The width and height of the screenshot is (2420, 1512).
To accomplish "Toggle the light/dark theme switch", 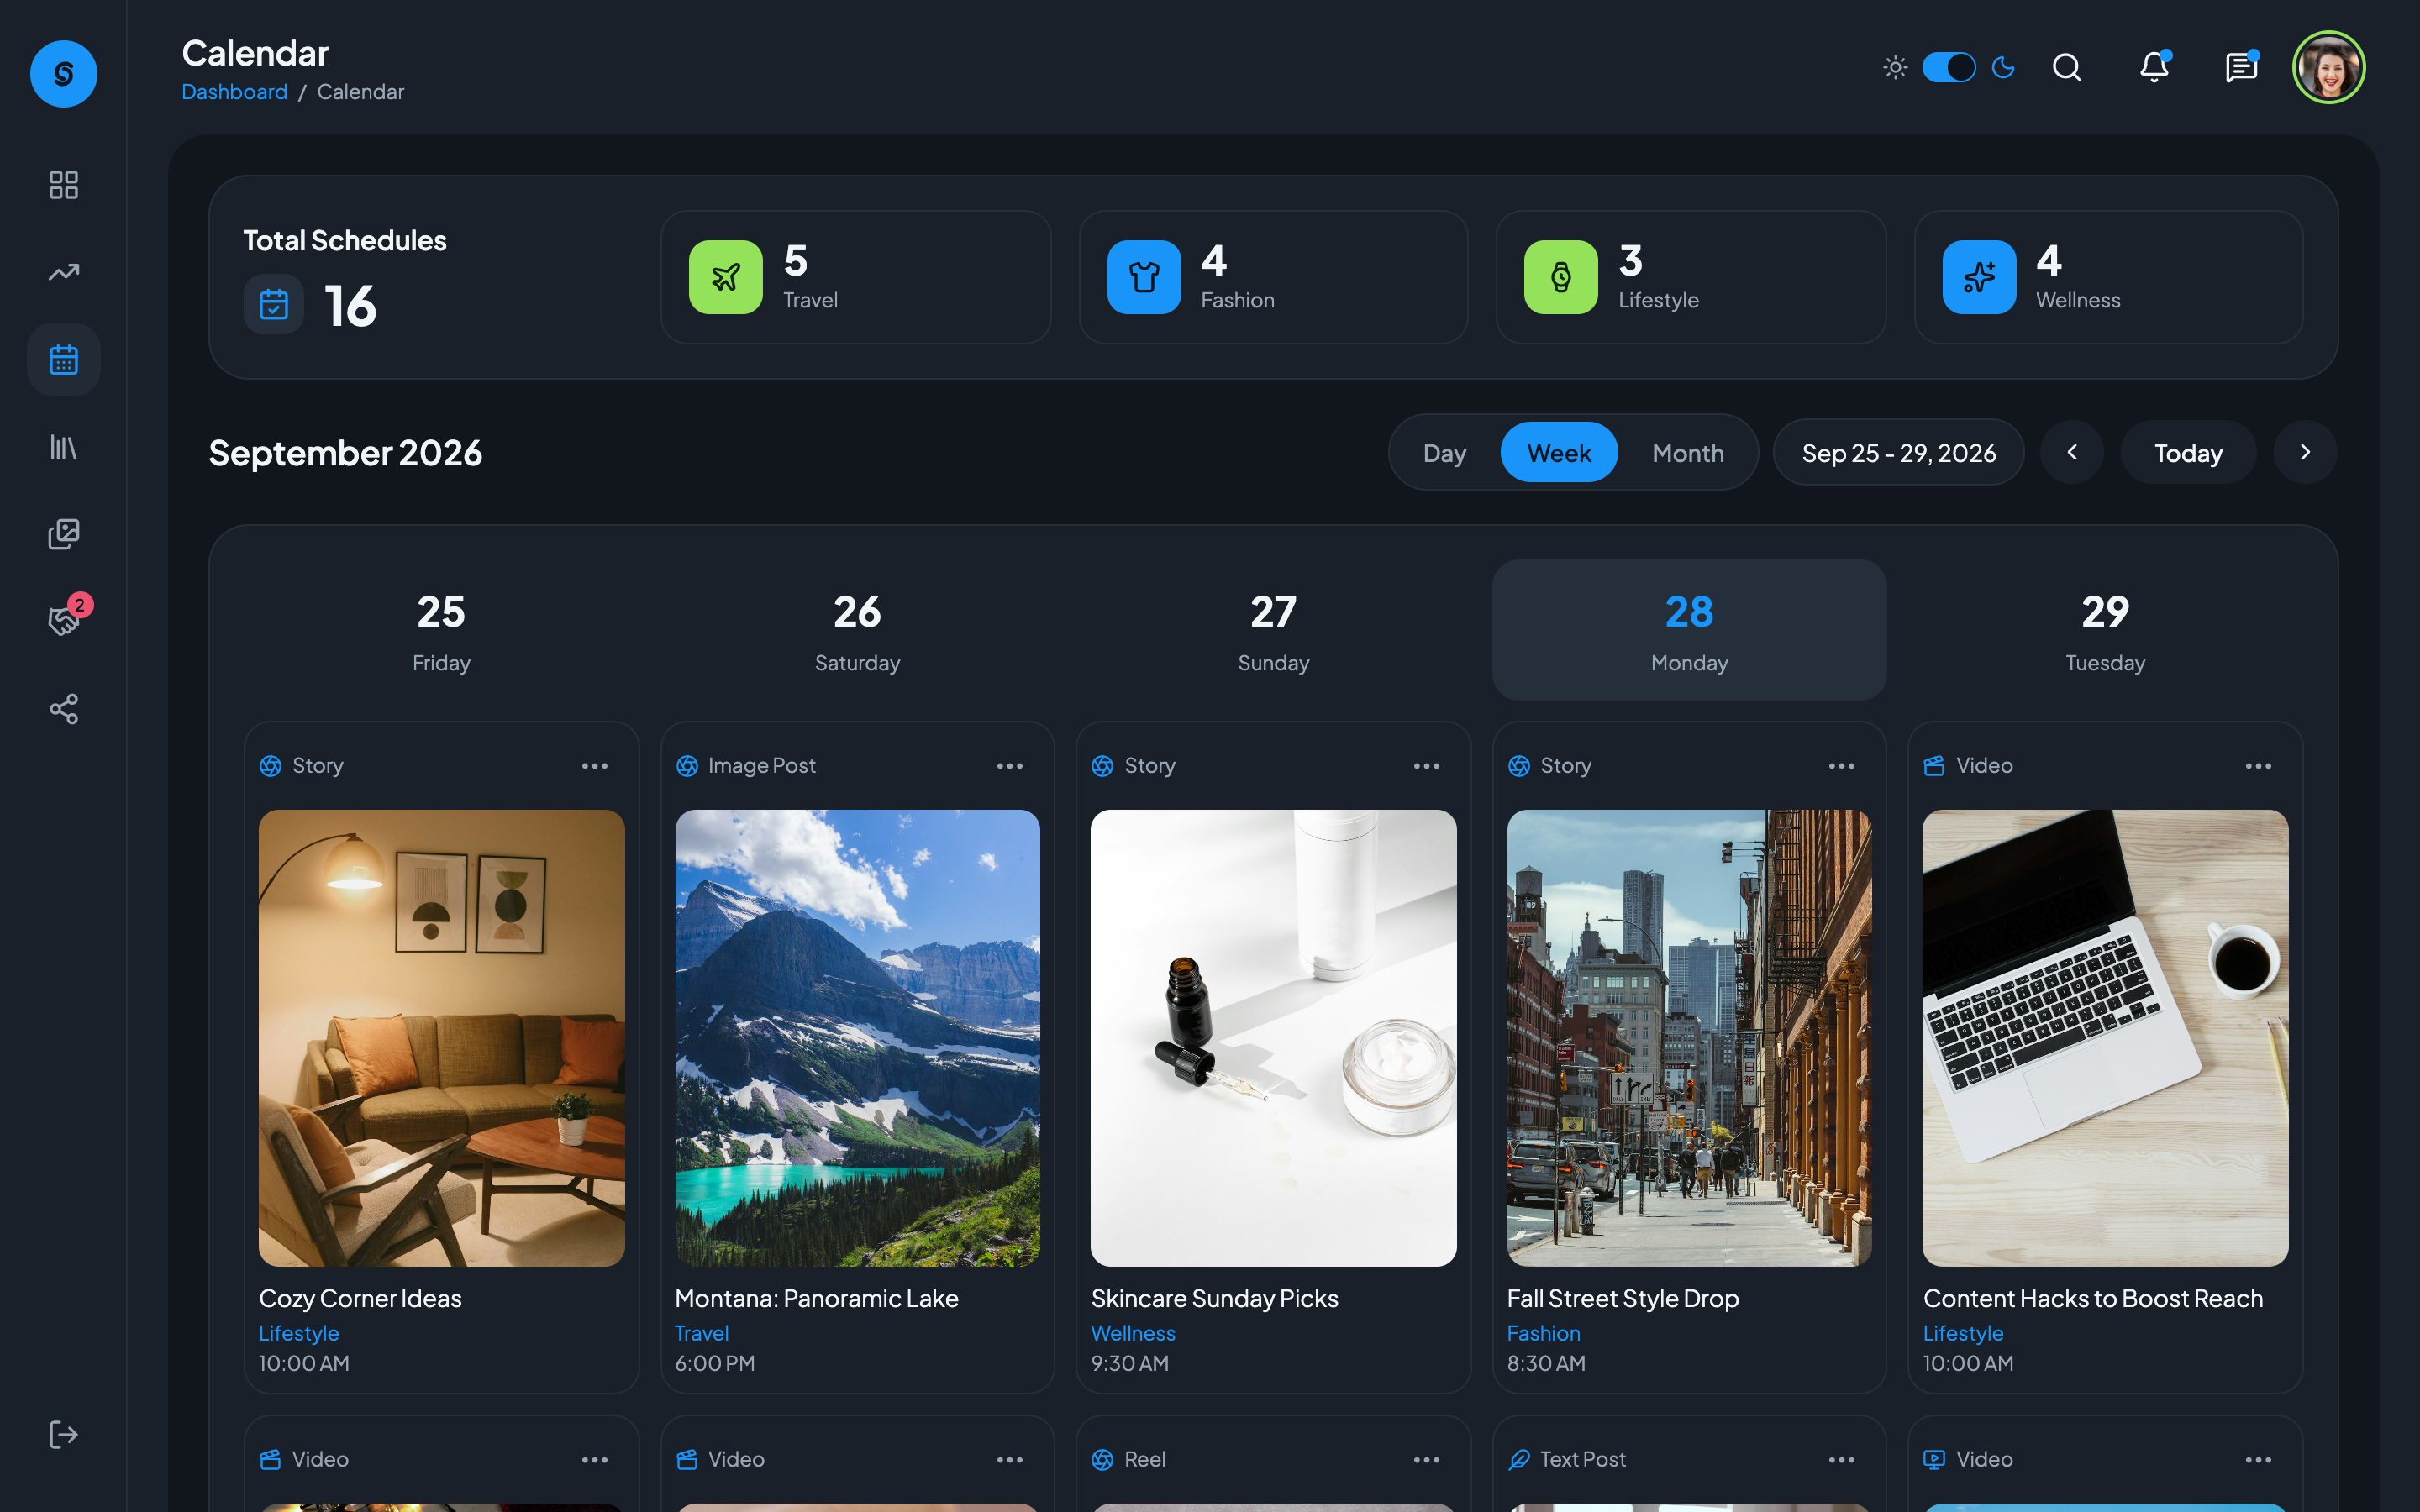I will tap(1949, 68).
